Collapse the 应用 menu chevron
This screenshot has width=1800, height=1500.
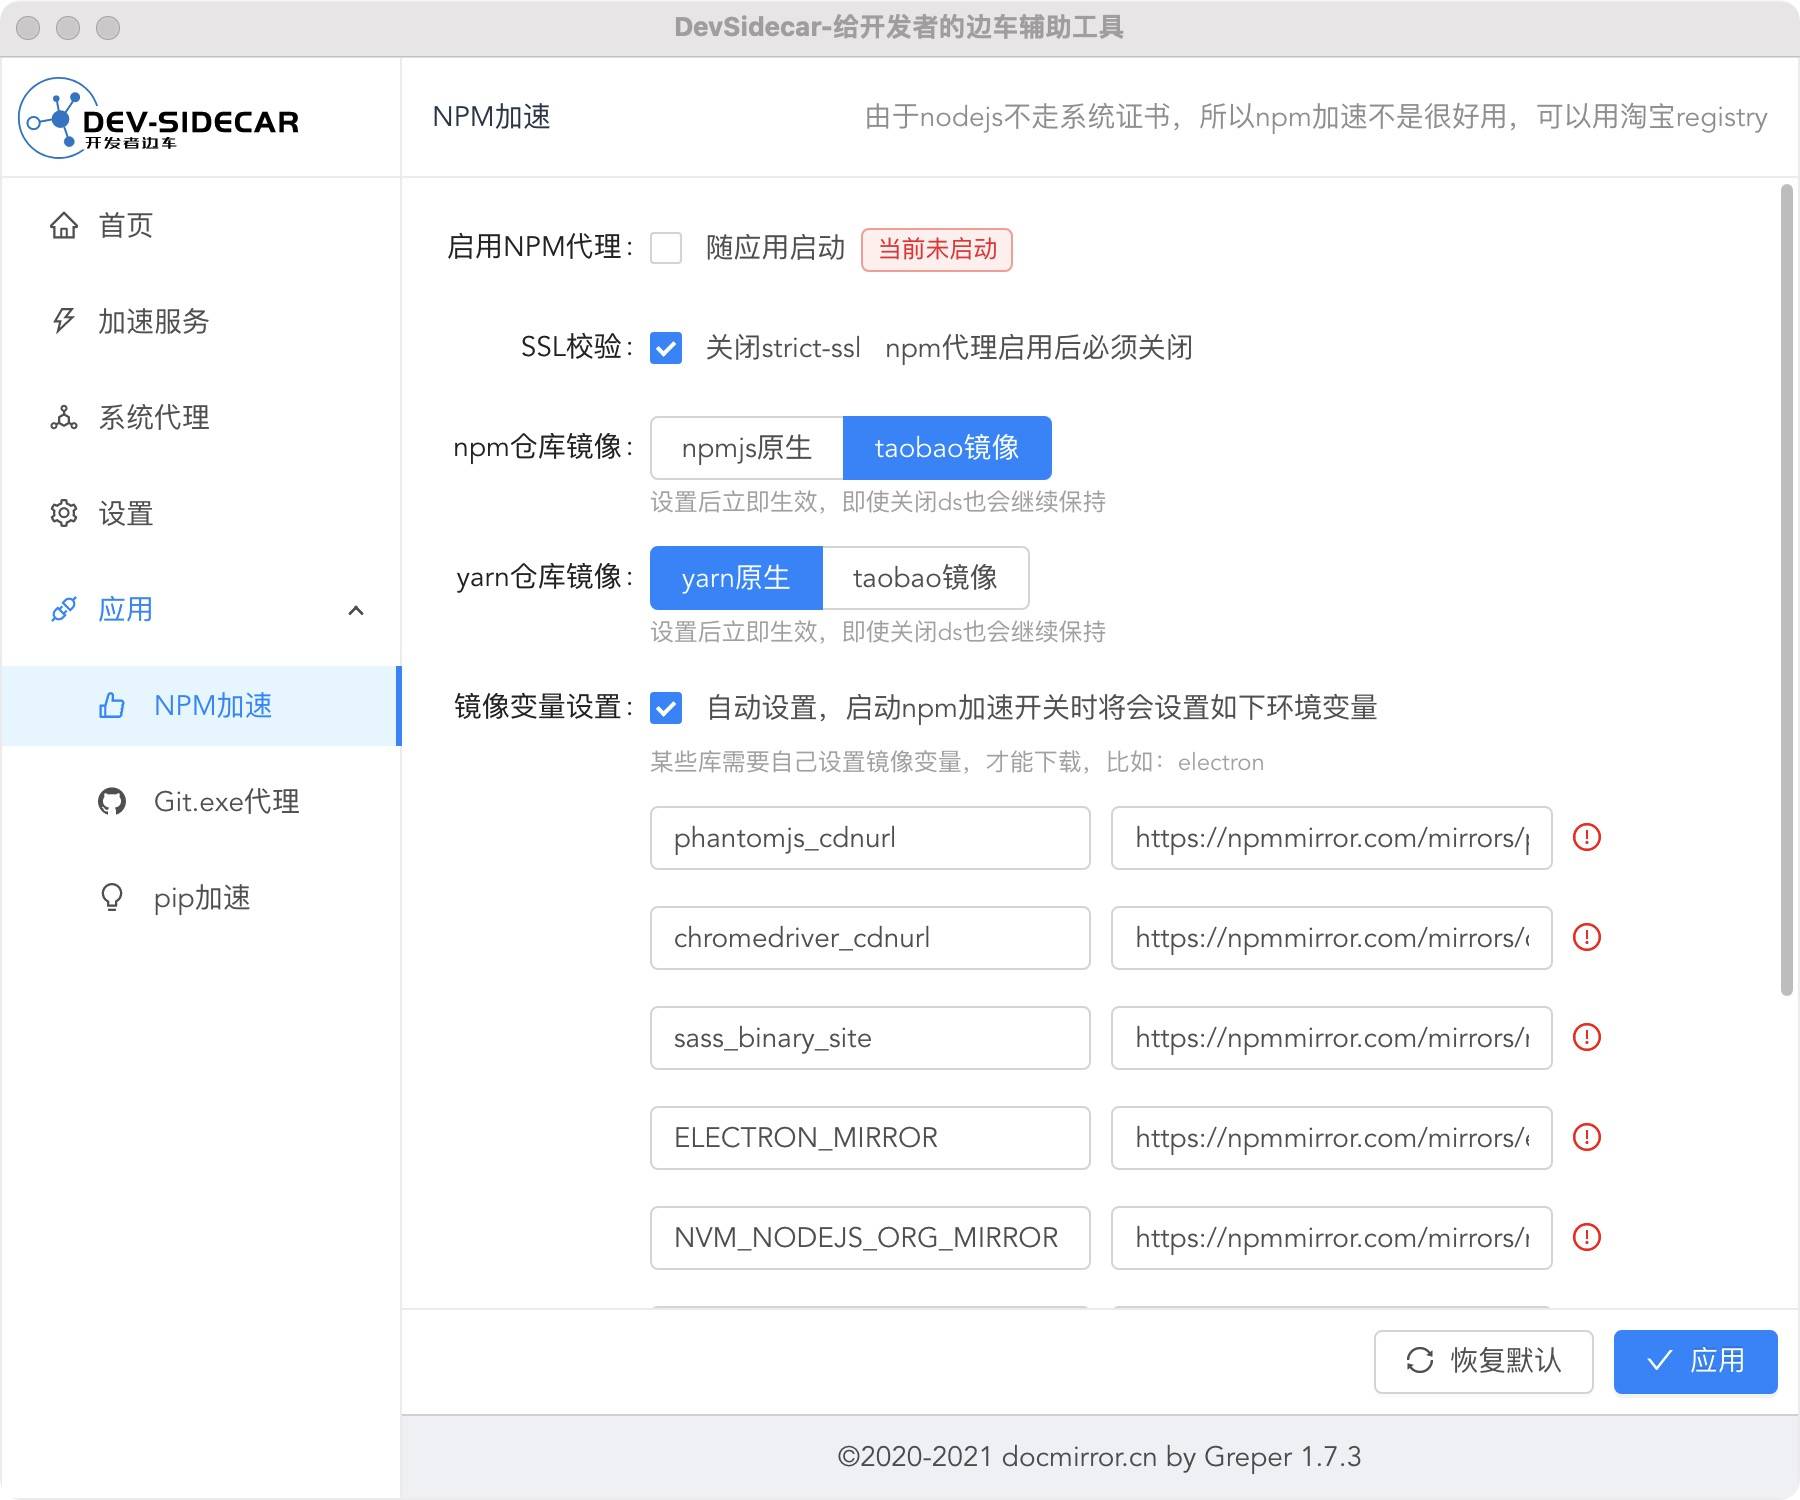click(356, 610)
